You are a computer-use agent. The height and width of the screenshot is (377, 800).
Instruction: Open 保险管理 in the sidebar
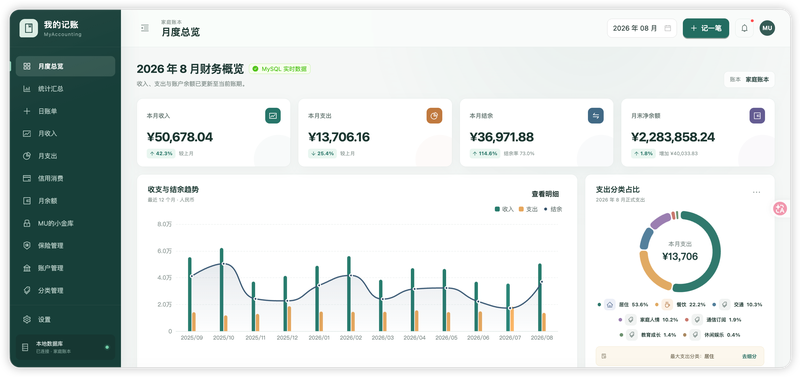point(65,245)
